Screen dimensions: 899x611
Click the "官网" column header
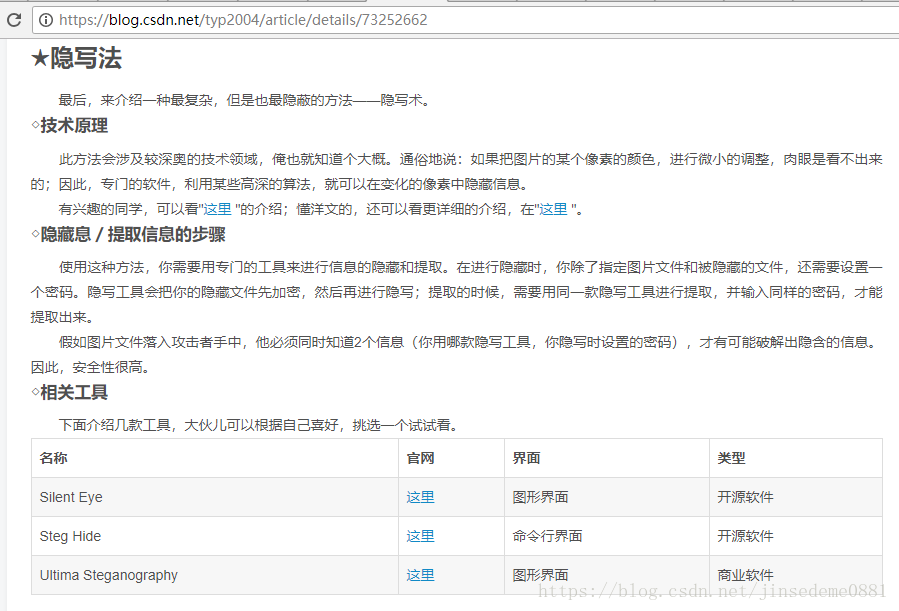pos(452,458)
